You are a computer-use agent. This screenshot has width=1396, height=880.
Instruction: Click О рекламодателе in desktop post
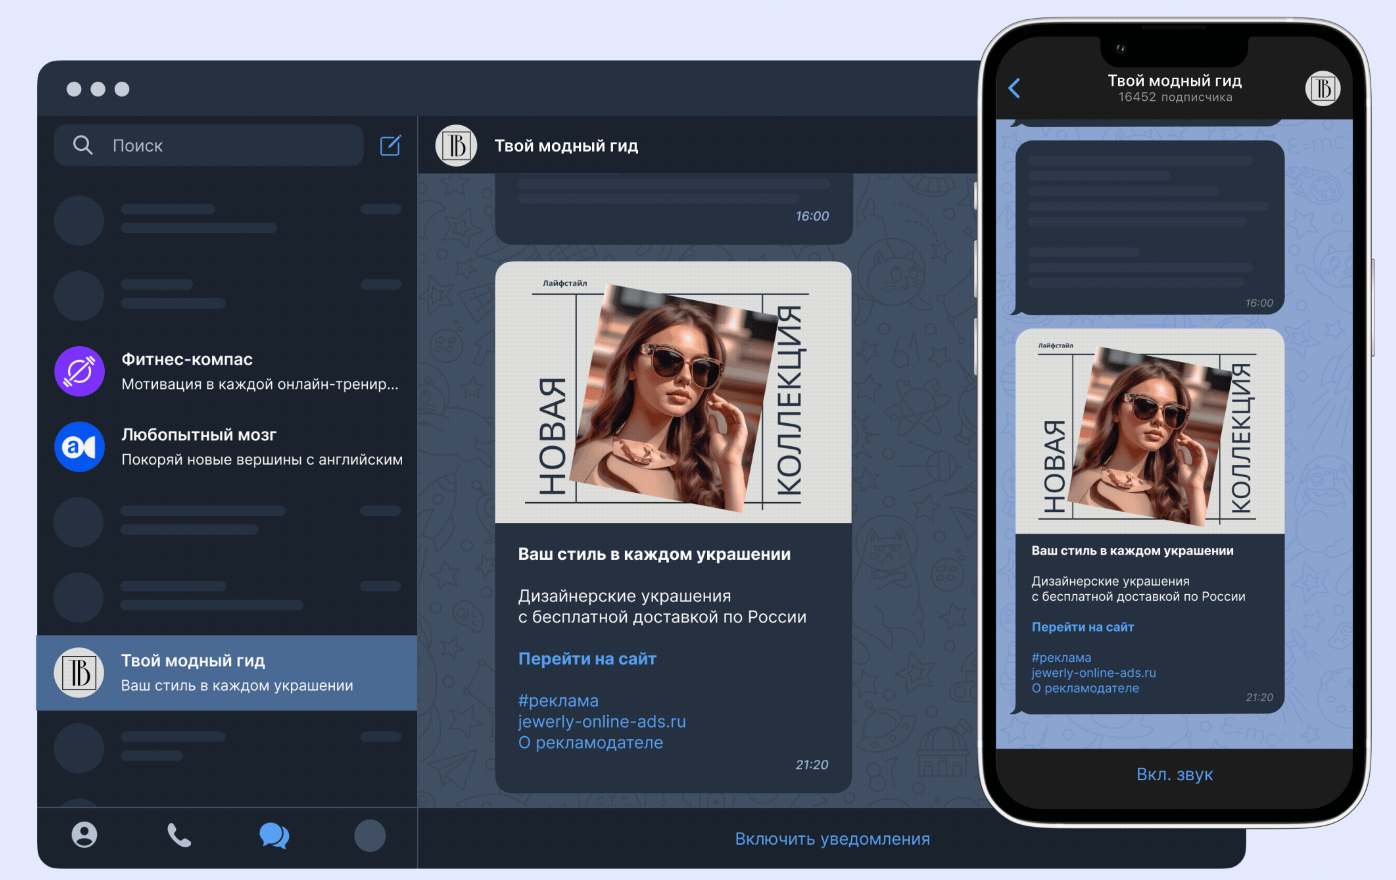[590, 743]
